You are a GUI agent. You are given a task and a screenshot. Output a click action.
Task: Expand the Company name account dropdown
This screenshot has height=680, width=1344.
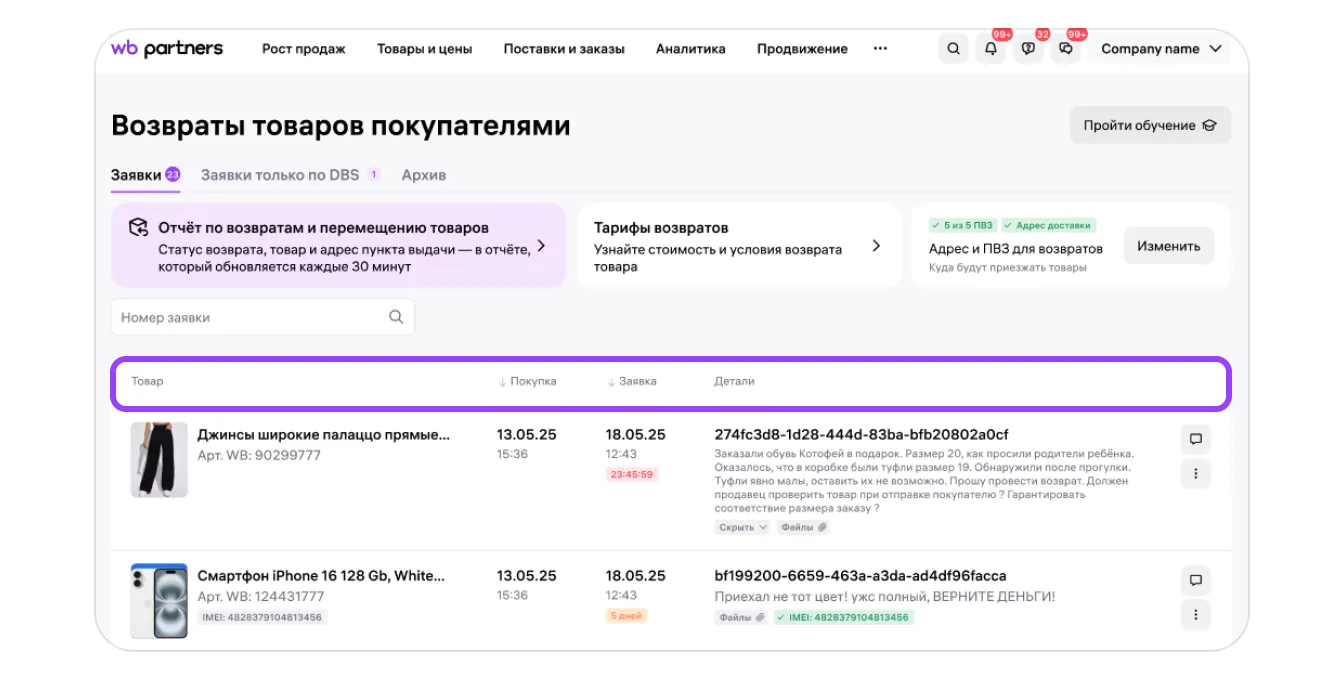point(1161,49)
